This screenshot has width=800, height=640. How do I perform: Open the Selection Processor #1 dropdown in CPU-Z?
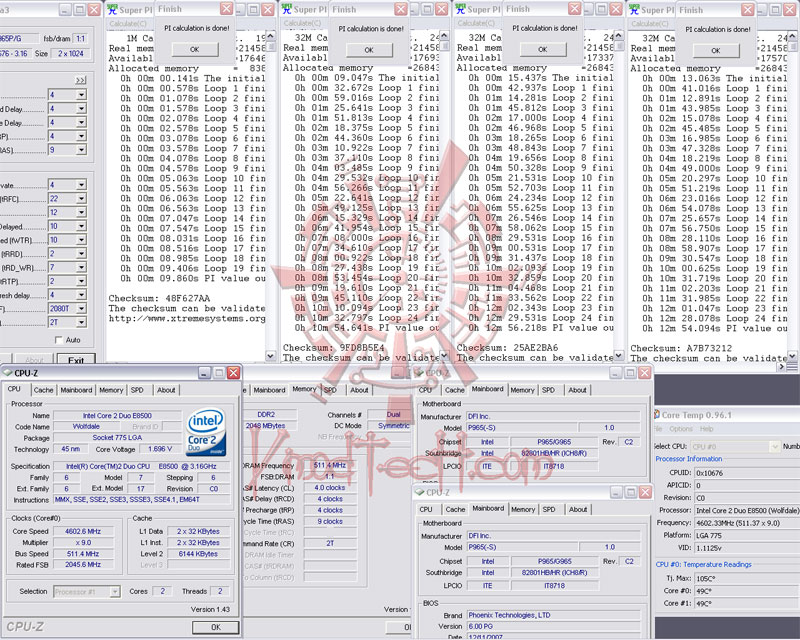point(115,592)
